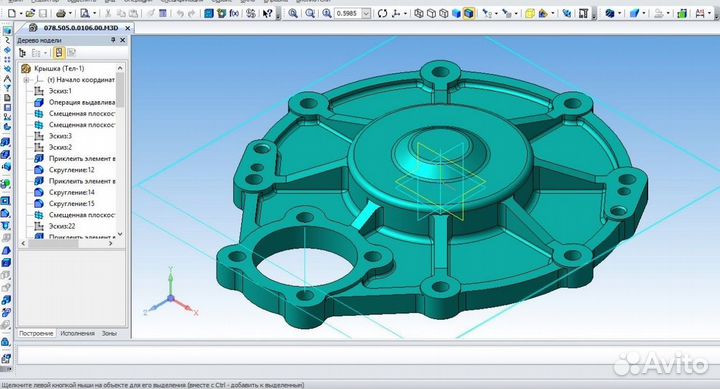This screenshot has width=720, height=389.
Task: Click the model tree vertical scrollbar
Action: [120, 151]
